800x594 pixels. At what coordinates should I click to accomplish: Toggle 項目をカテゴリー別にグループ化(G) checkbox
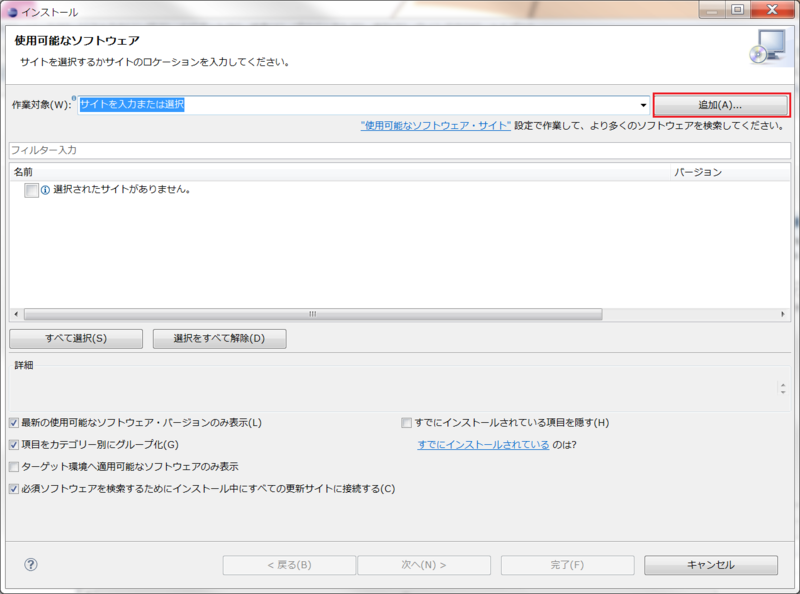14,444
